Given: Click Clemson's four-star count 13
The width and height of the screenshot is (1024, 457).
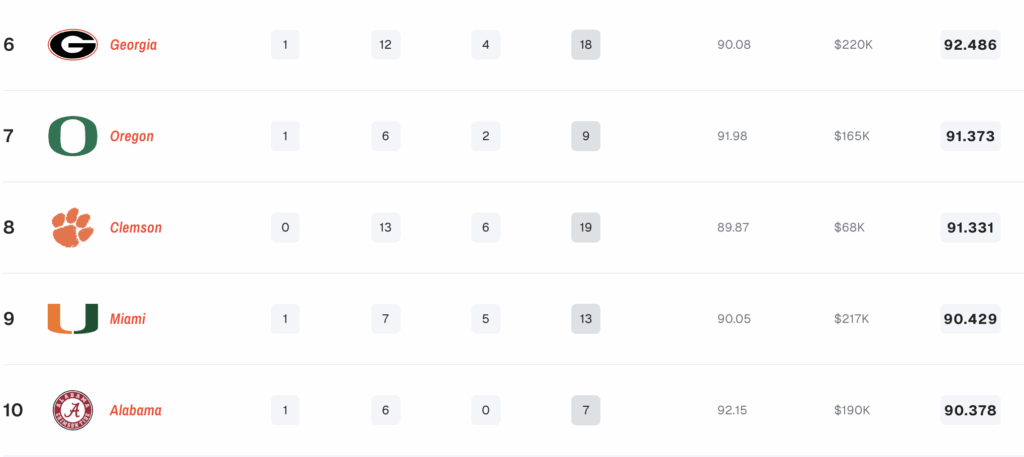Looking at the screenshot, I should (386, 228).
